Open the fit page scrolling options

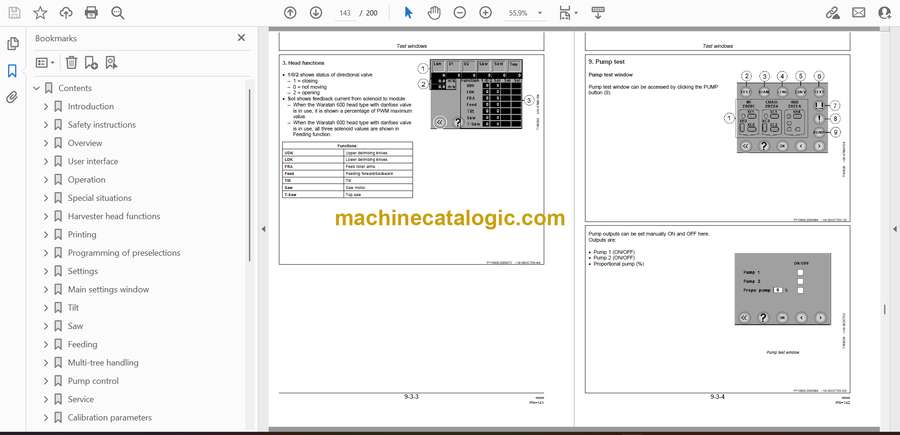coord(568,13)
